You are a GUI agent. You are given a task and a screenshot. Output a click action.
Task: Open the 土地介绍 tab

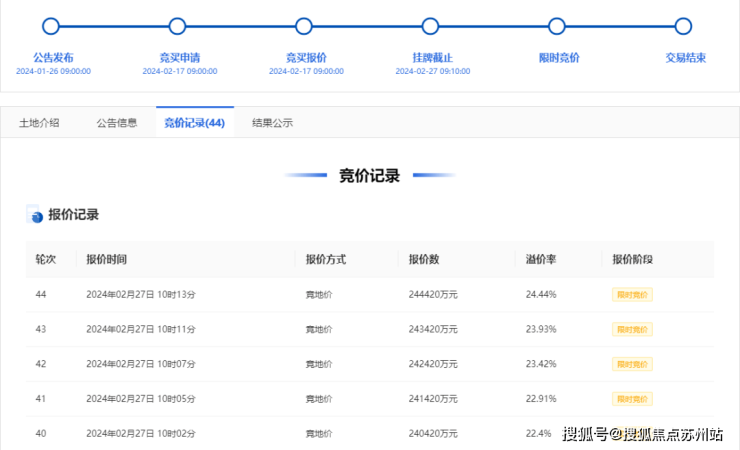click(39, 123)
